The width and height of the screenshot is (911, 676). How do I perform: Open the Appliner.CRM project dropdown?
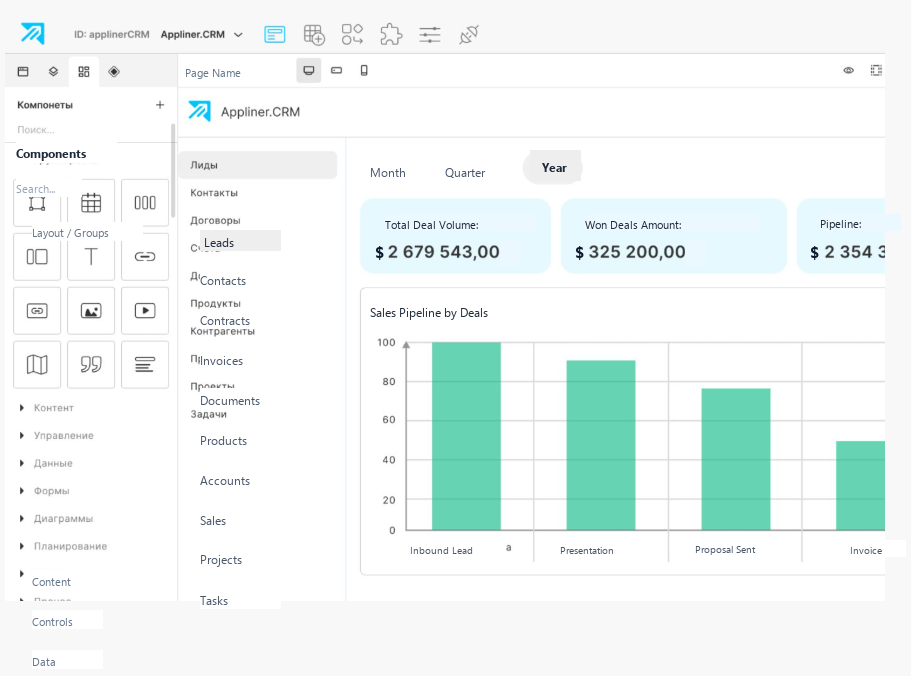[202, 35]
